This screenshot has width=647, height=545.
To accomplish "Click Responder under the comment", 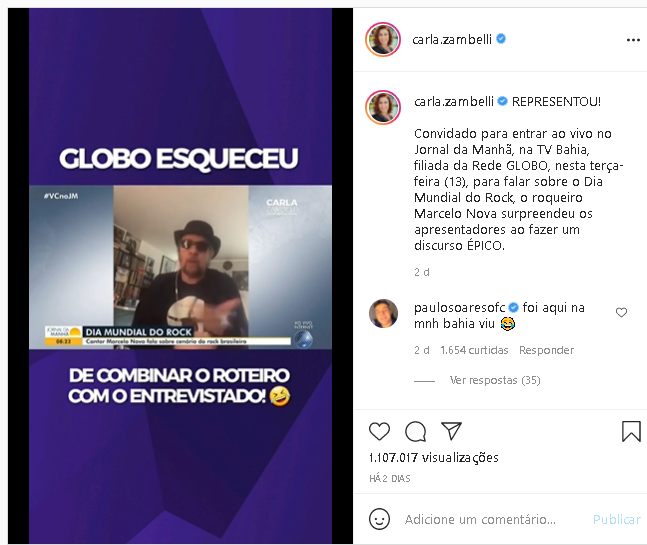I will [546, 350].
